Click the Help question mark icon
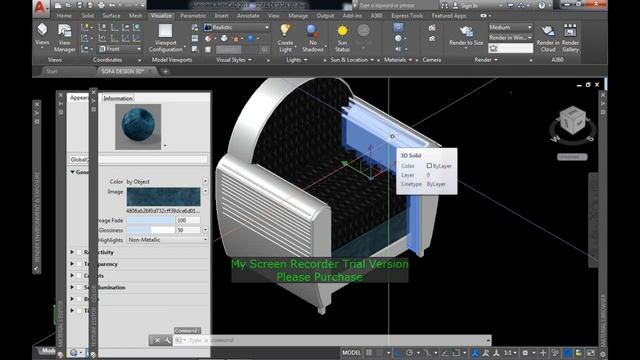640x360 pixels. tap(542, 6)
